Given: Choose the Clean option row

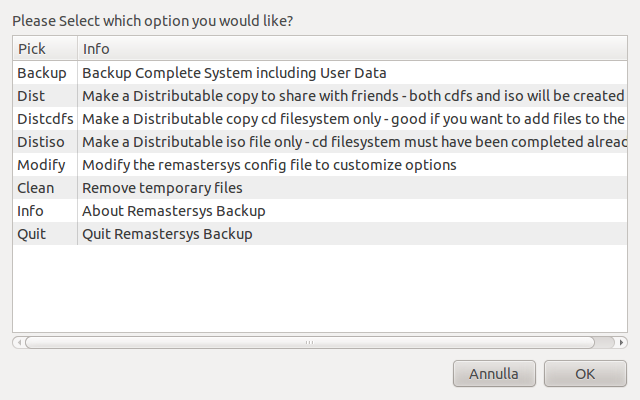Looking at the screenshot, I should pyautogui.click(x=36, y=188).
